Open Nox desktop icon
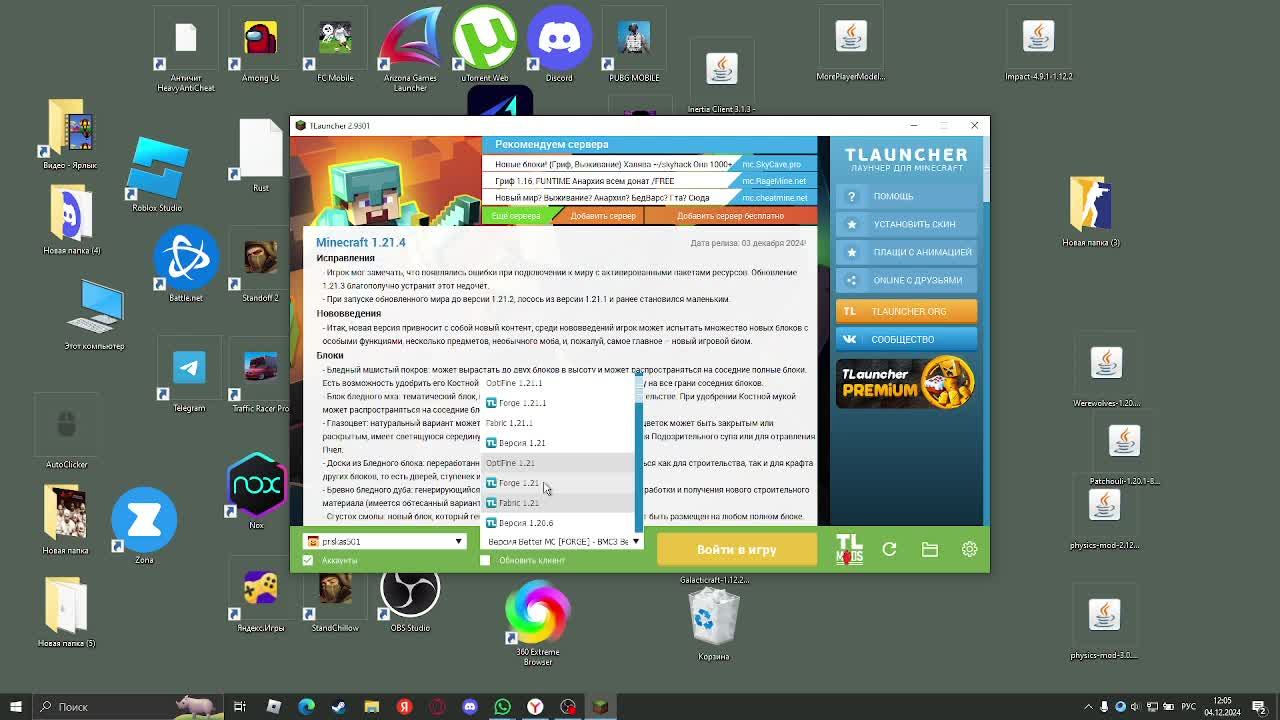This screenshot has height=720, width=1280. coord(257,492)
